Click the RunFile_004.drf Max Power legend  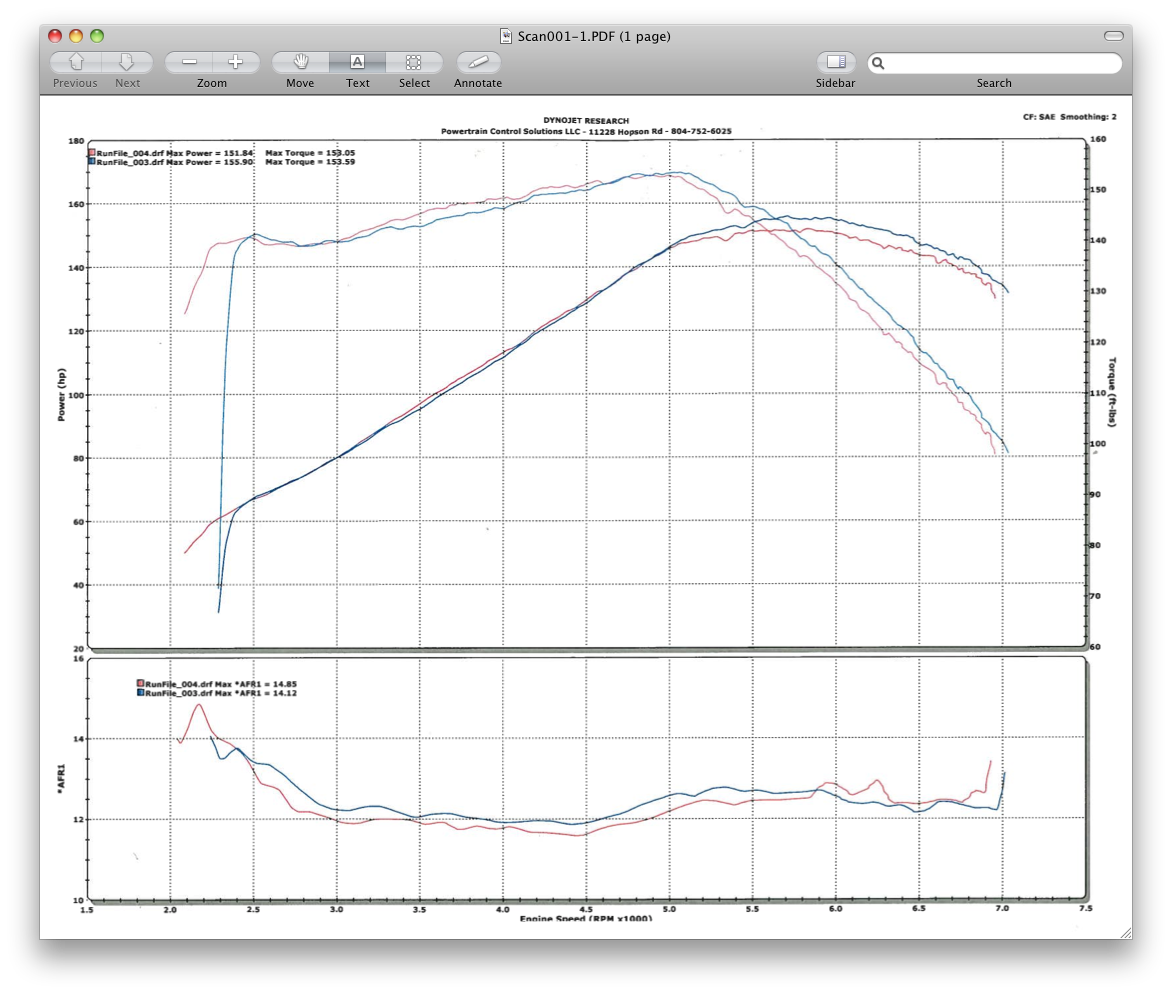[x=175, y=153]
